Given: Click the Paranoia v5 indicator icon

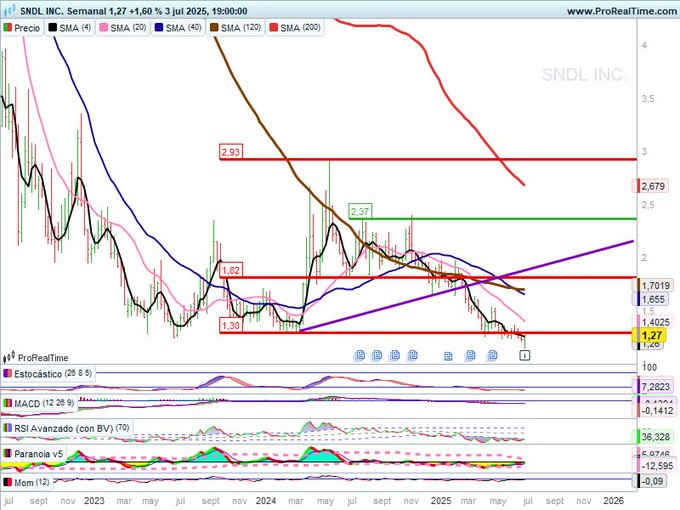Looking at the screenshot, I should tap(7, 454).
